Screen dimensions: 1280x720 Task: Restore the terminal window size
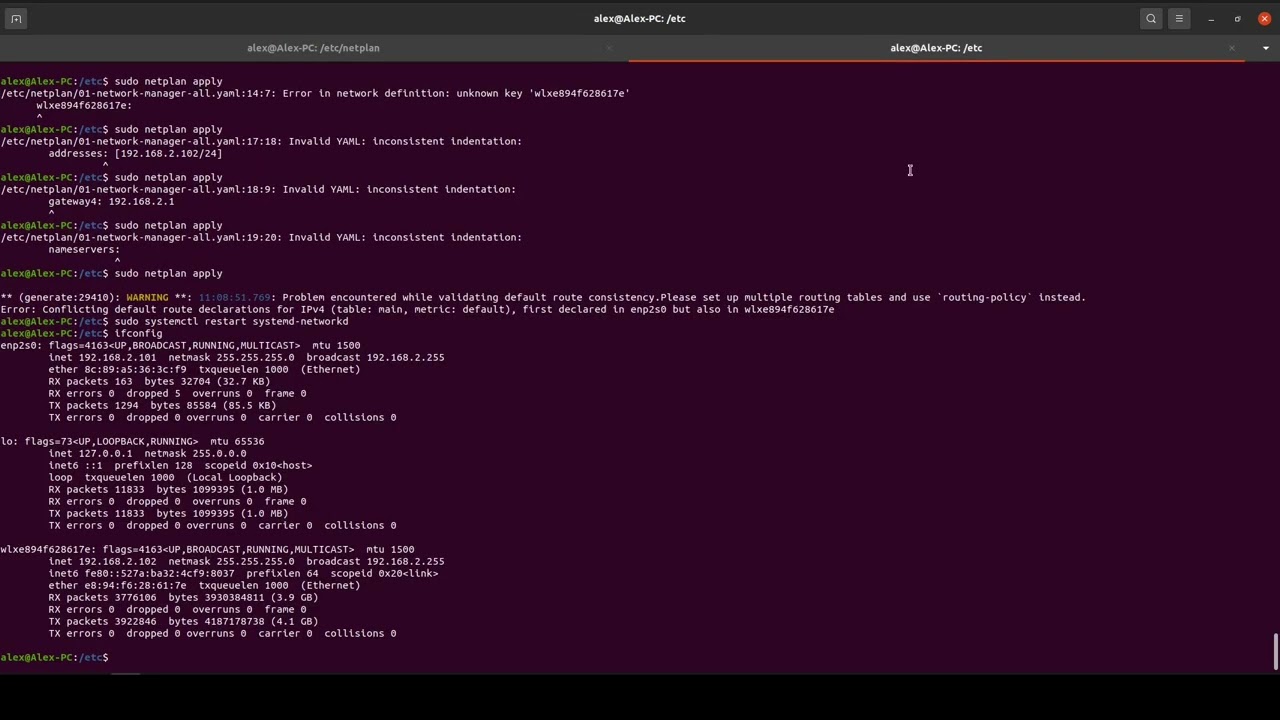1238,19
